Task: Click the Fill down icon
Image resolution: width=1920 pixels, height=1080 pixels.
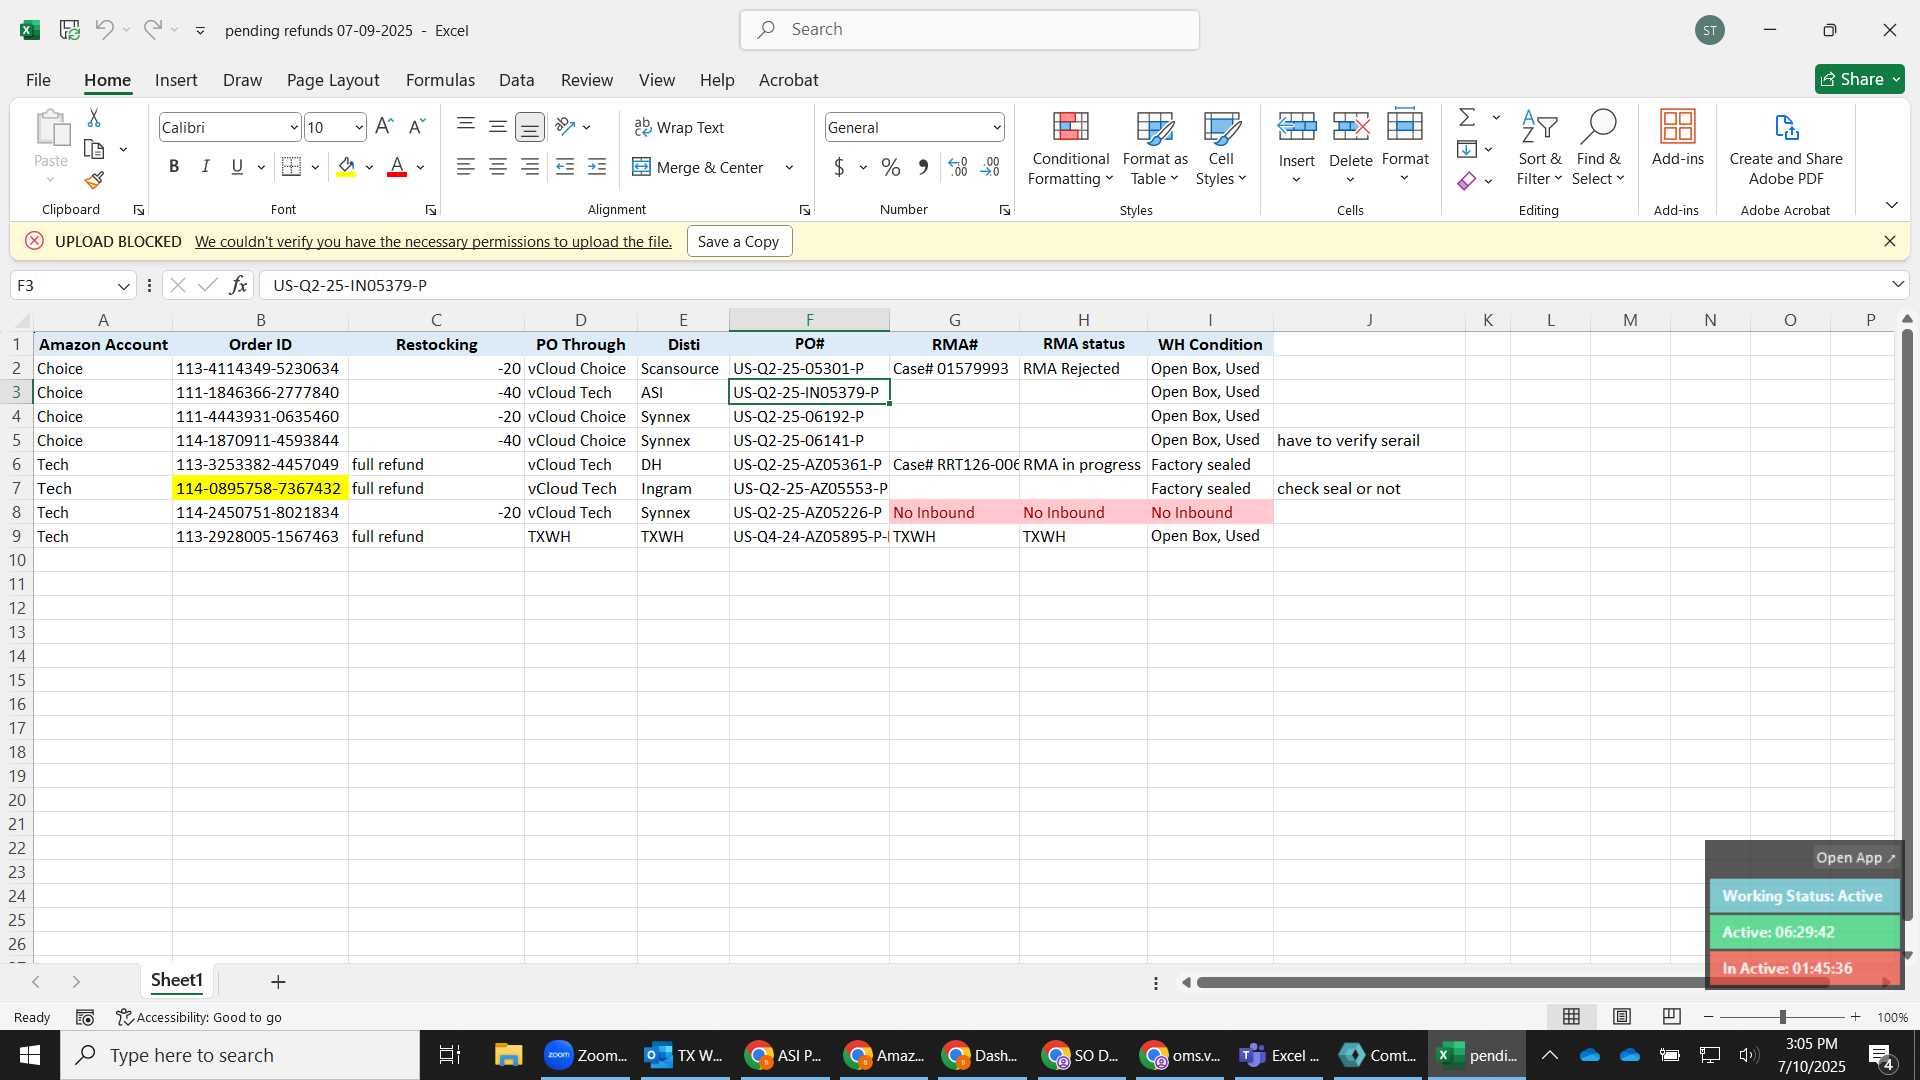Action: click(1467, 149)
